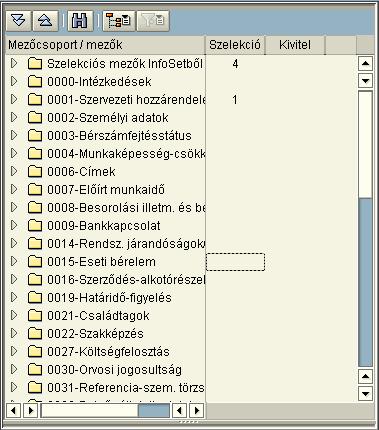This screenshot has width=379, height=430.
Task: Click folder icon of 0015-Eseti bérelem
Action: pyautogui.click(x=35, y=261)
